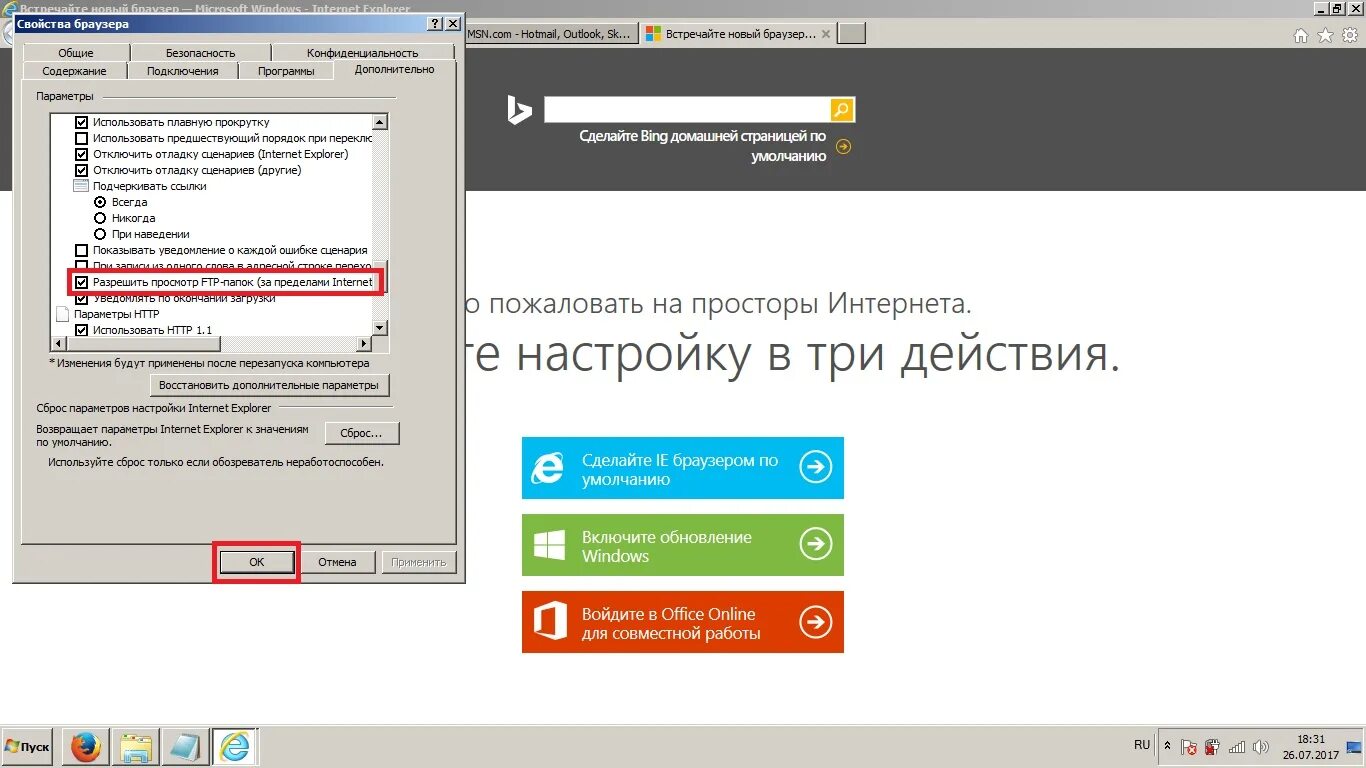Click the Отмена button
1366x768 pixels.
click(337, 562)
